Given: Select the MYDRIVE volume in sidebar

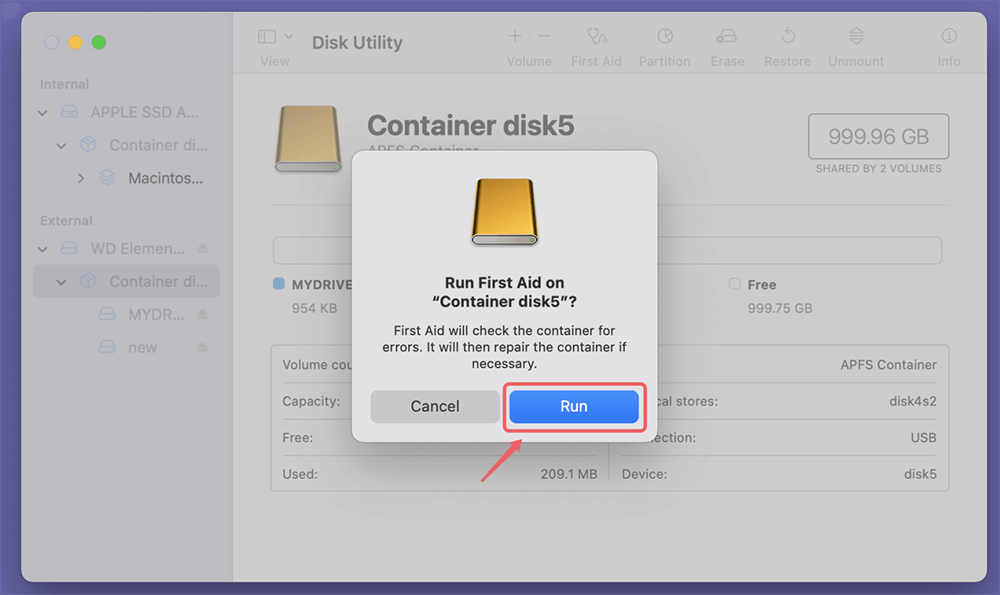Looking at the screenshot, I should click(x=156, y=314).
